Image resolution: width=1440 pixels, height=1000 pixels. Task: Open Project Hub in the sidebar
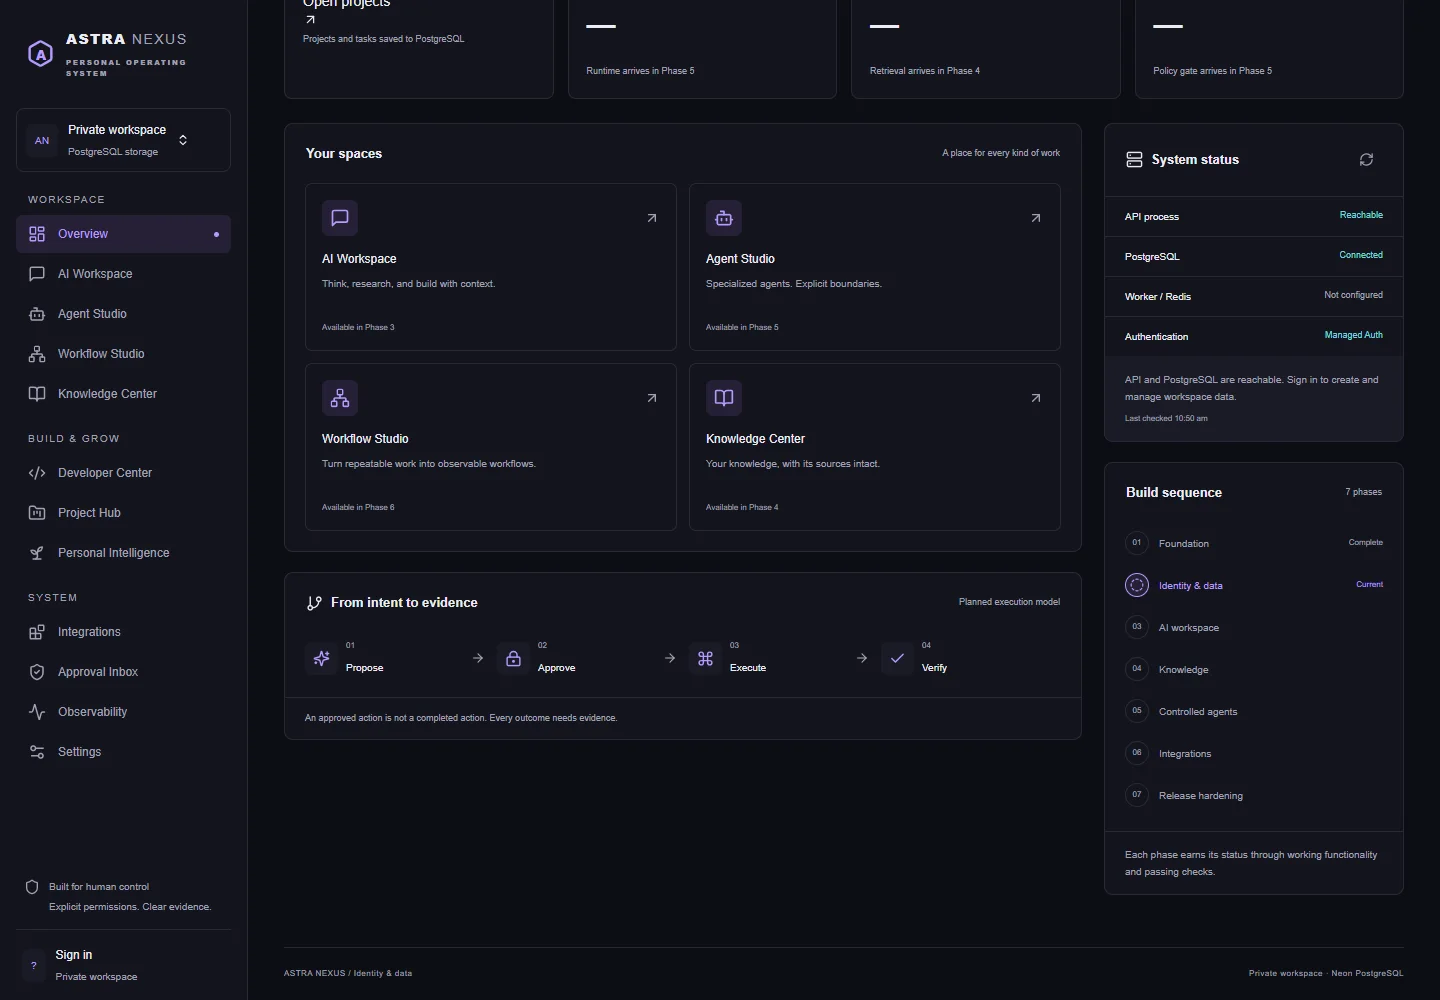(123, 513)
